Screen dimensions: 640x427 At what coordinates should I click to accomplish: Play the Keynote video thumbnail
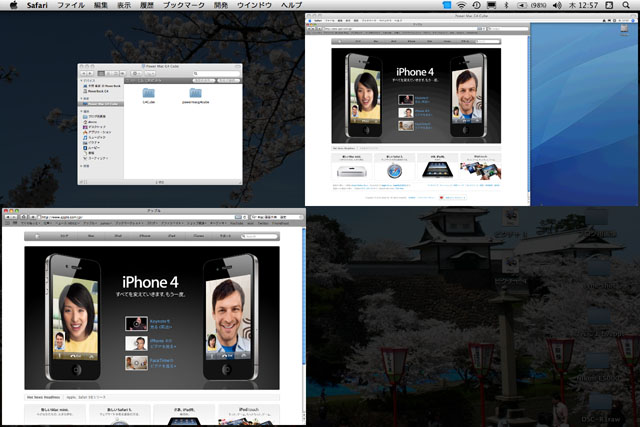coord(136,324)
